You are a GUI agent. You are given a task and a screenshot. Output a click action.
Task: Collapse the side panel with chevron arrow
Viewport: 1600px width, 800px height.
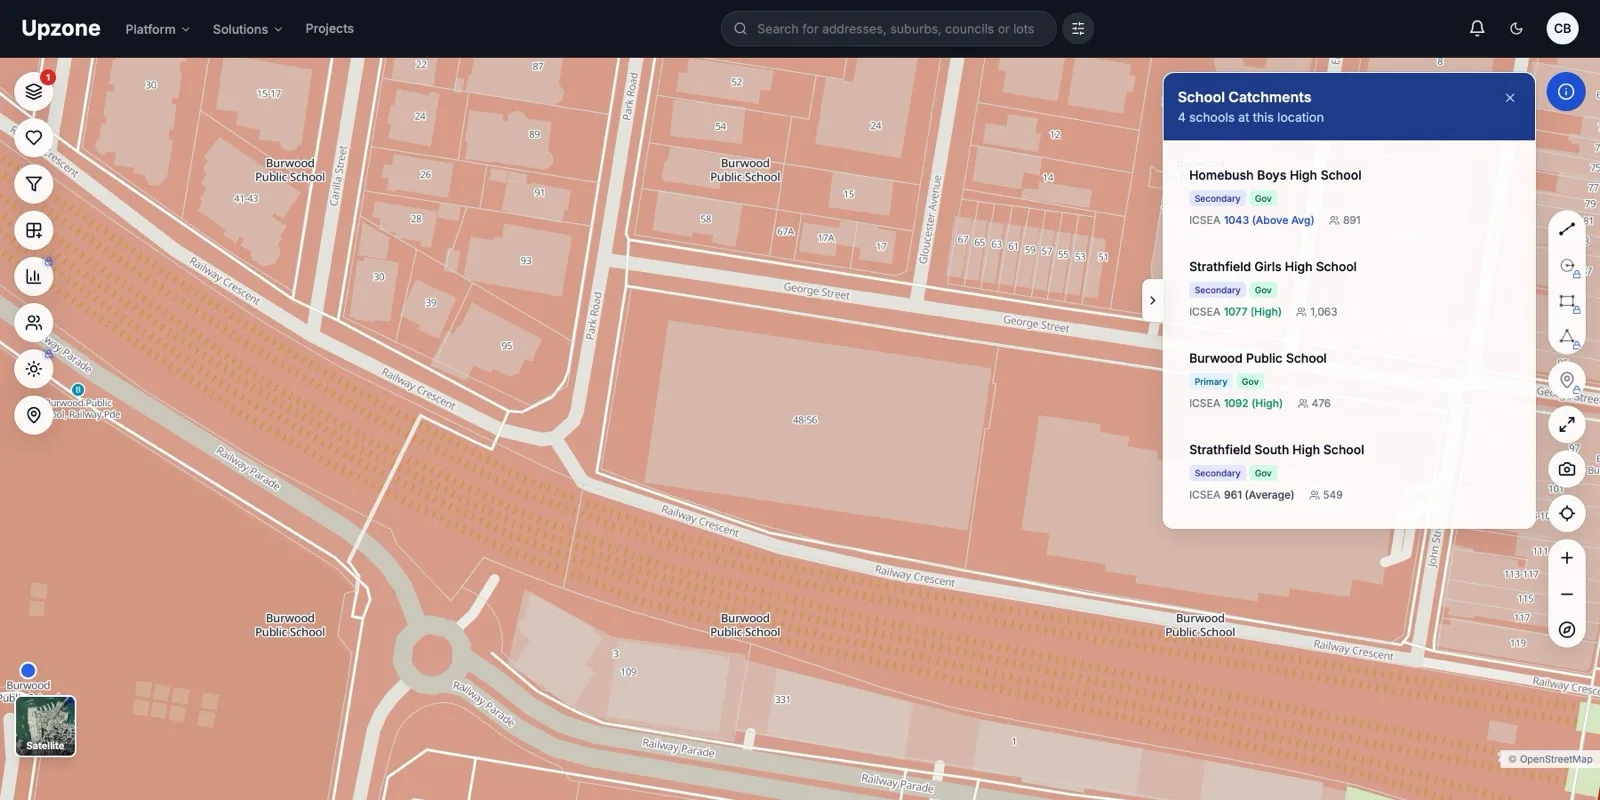[x=1152, y=300]
